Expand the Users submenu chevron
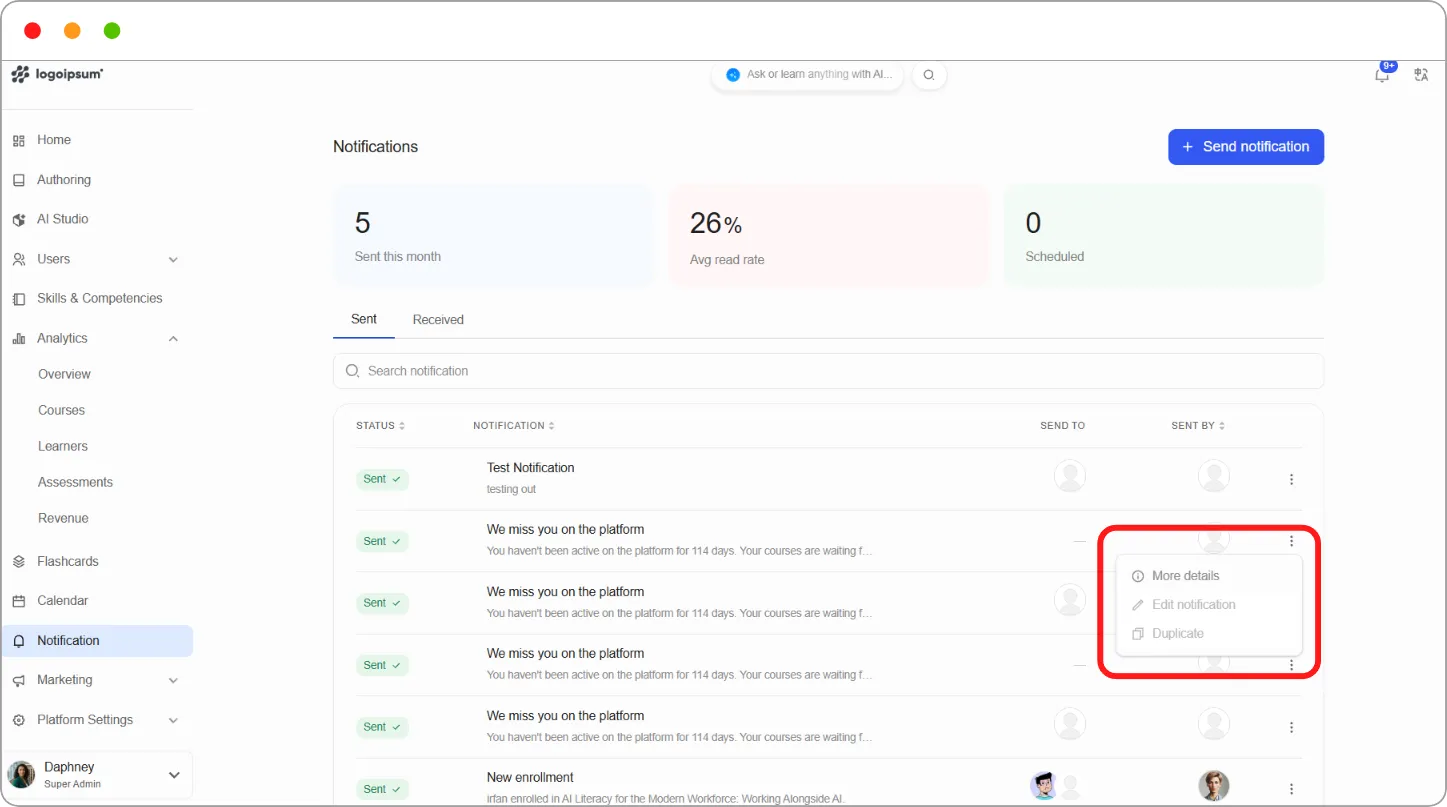This screenshot has height=807, width=1447. click(x=173, y=260)
